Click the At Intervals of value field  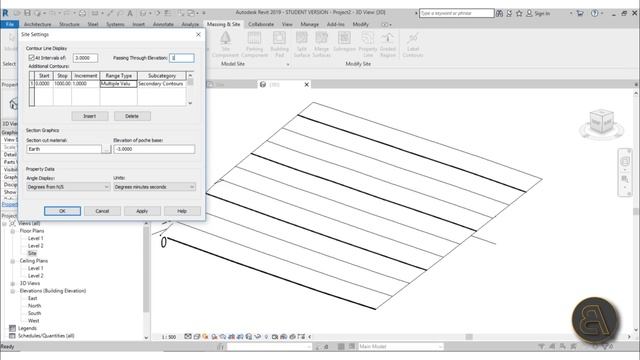pyautogui.click(x=85, y=58)
